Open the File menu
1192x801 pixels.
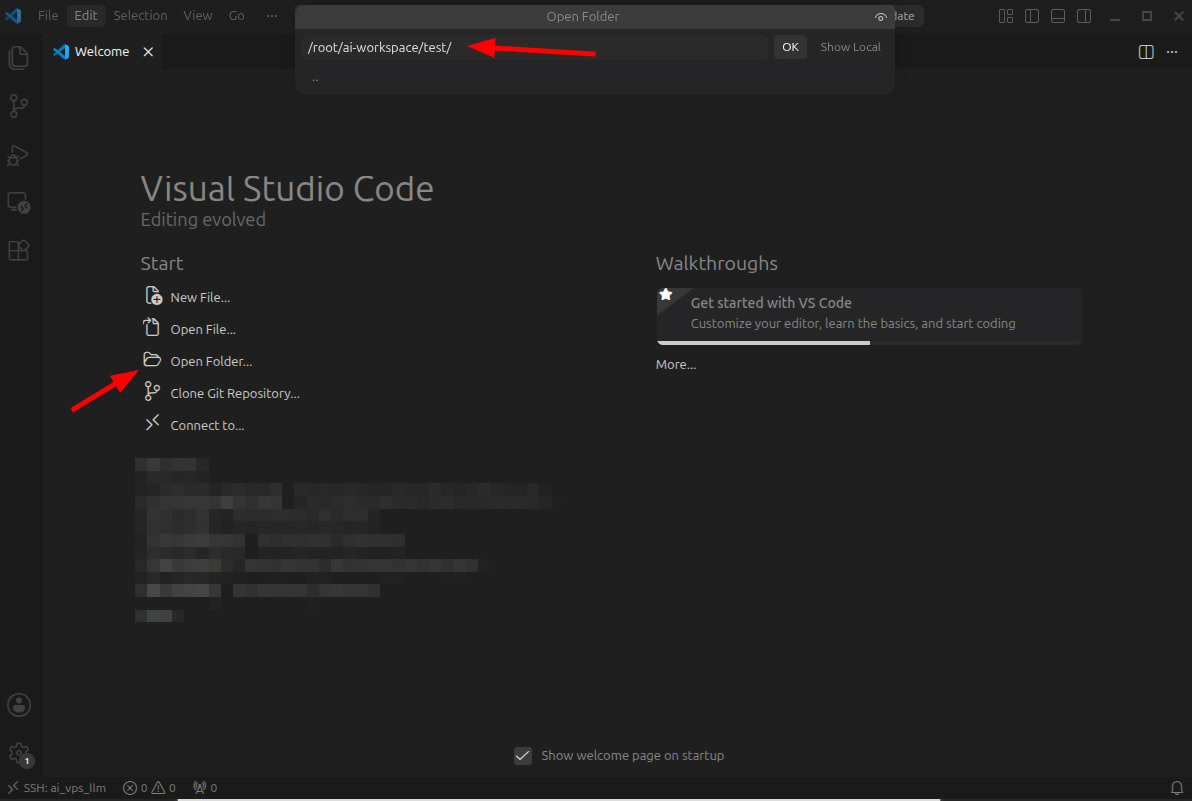pos(48,15)
